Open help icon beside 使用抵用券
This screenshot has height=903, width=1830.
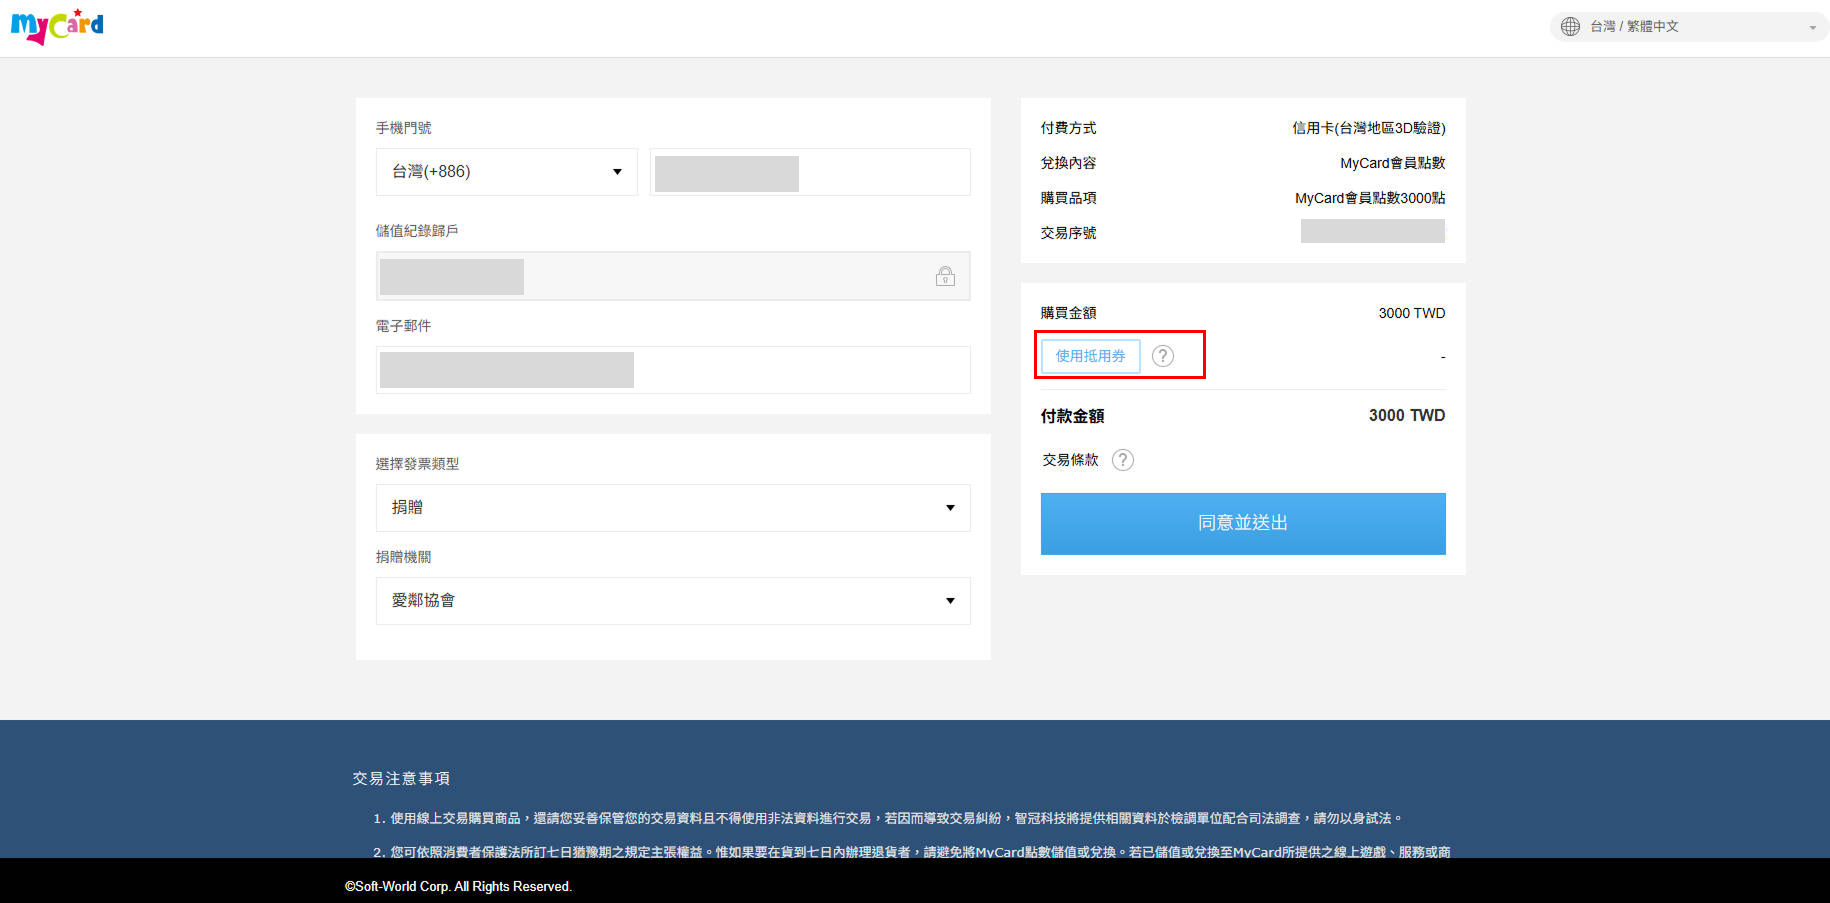pyautogui.click(x=1162, y=356)
